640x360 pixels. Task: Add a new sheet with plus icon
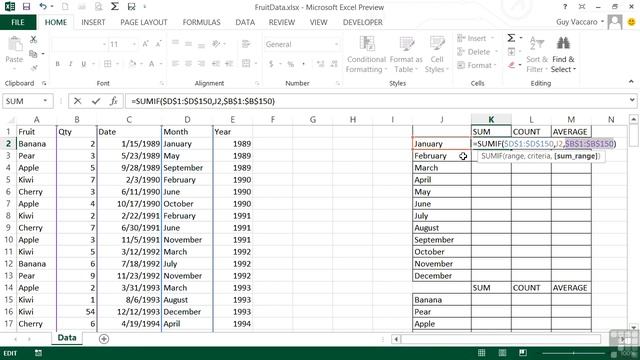[104, 338]
